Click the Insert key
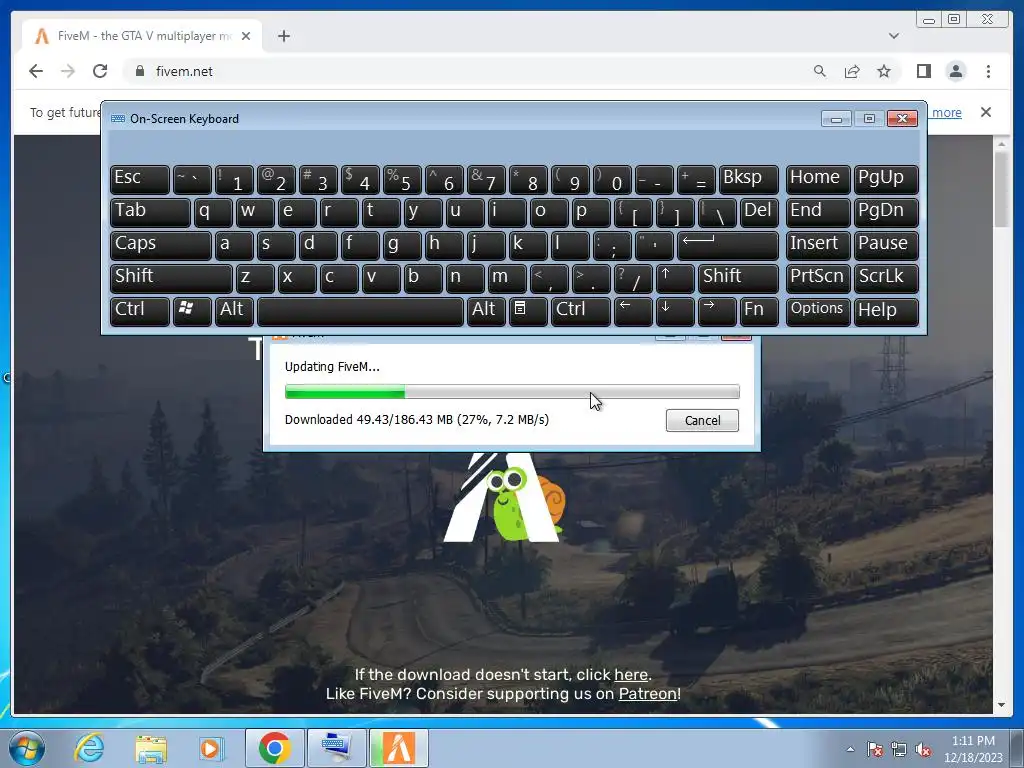Viewport: 1024px width, 768px height. tap(818, 246)
